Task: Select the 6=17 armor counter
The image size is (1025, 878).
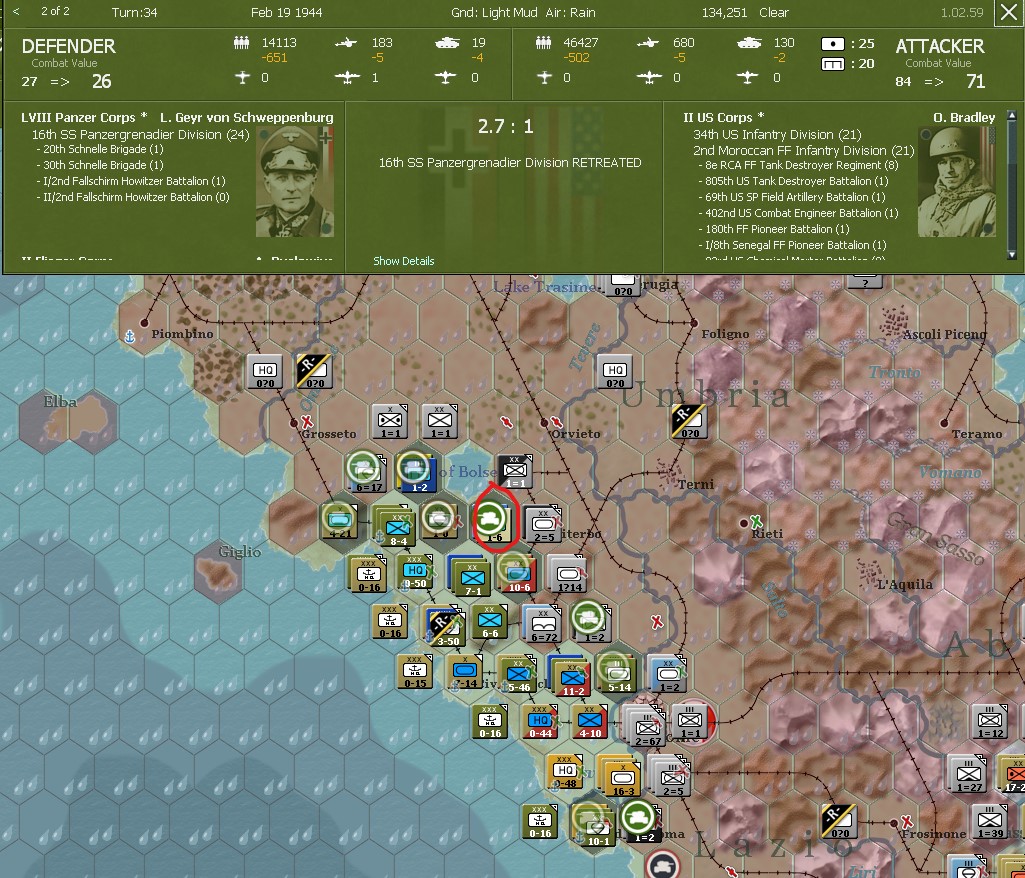Action: (x=366, y=471)
